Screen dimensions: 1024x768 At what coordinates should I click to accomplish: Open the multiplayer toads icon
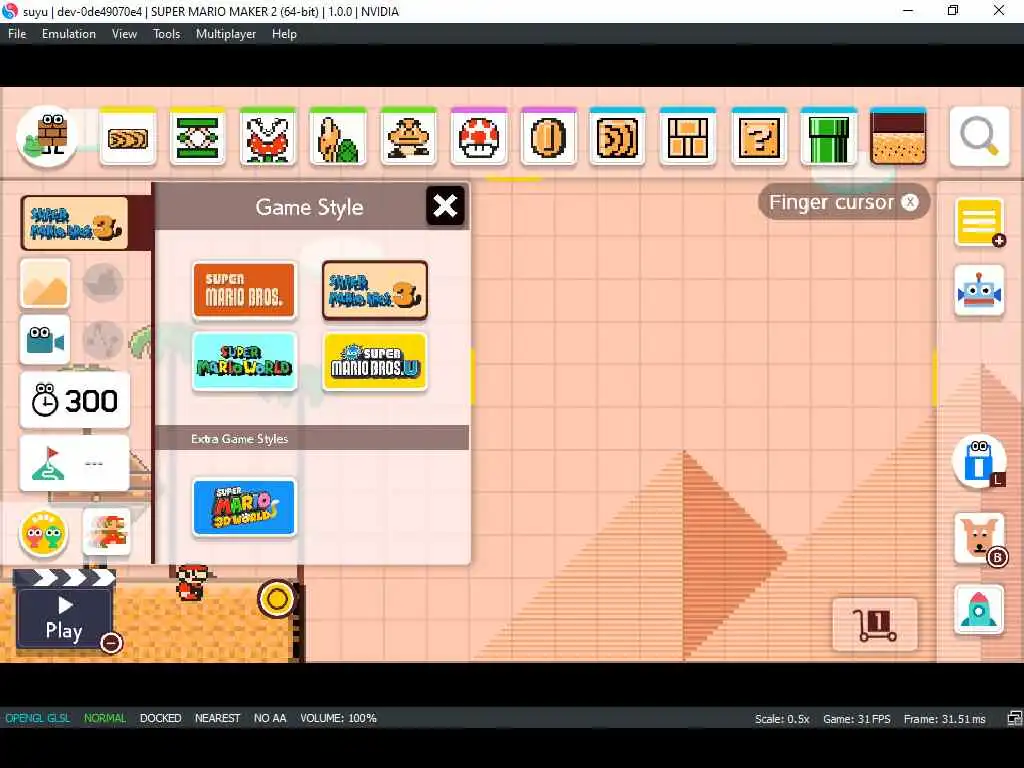click(x=44, y=534)
